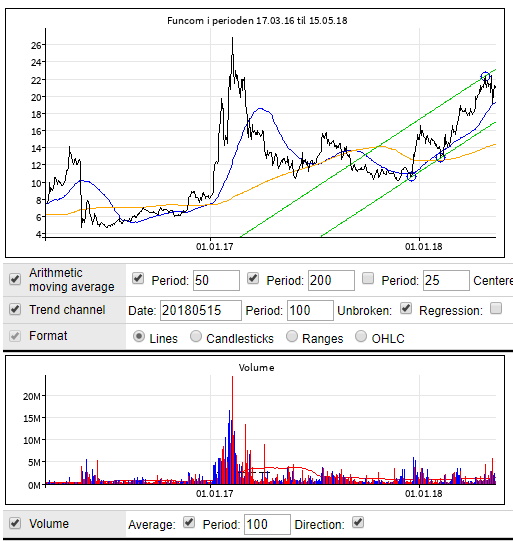Enable the Regression checkbox
The height and width of the screenshot is (541, 513).
pyautogui.click(x=496, y=308)
